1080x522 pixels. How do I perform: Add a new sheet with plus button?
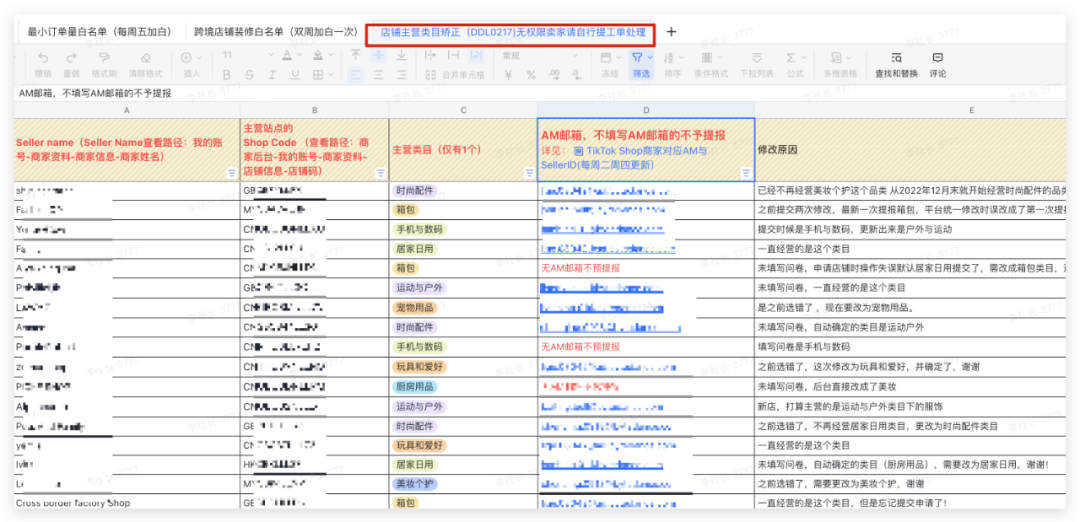click(672, 32)
